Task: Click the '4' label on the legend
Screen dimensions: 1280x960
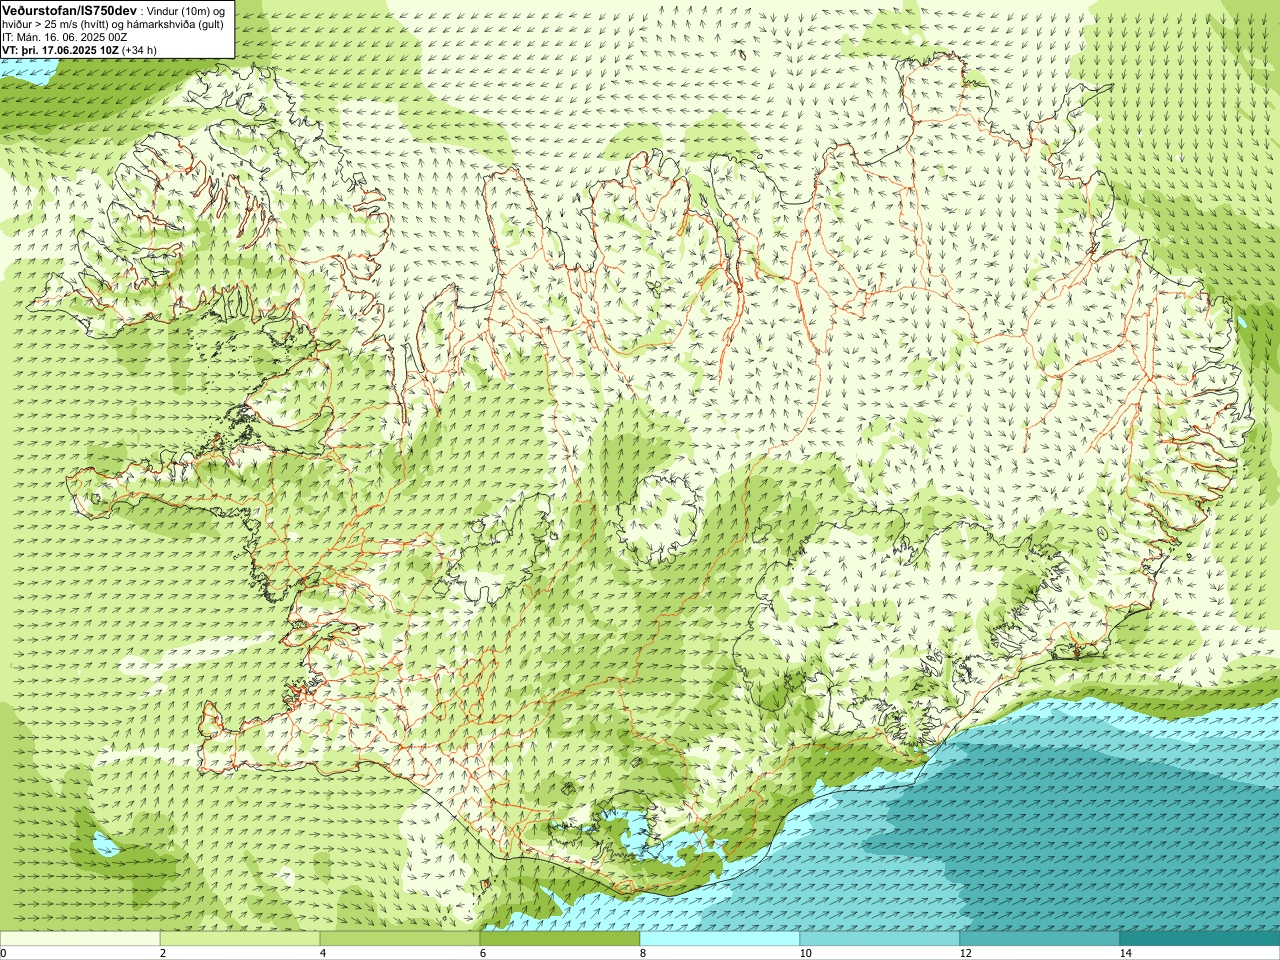Action: point(323,953)
